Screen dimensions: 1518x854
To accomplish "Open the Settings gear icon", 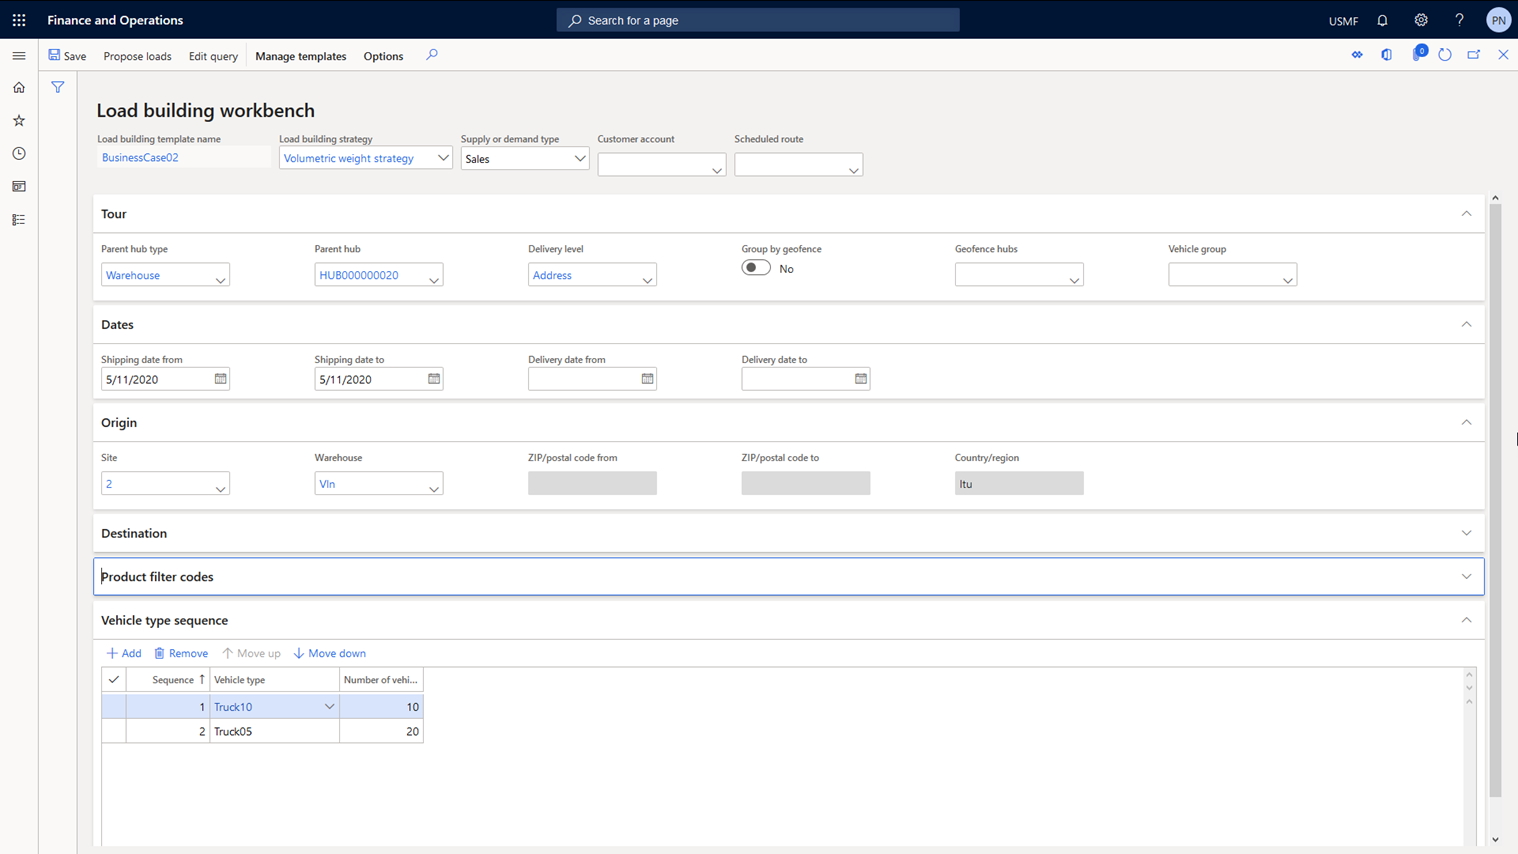I will [1420, 20].
